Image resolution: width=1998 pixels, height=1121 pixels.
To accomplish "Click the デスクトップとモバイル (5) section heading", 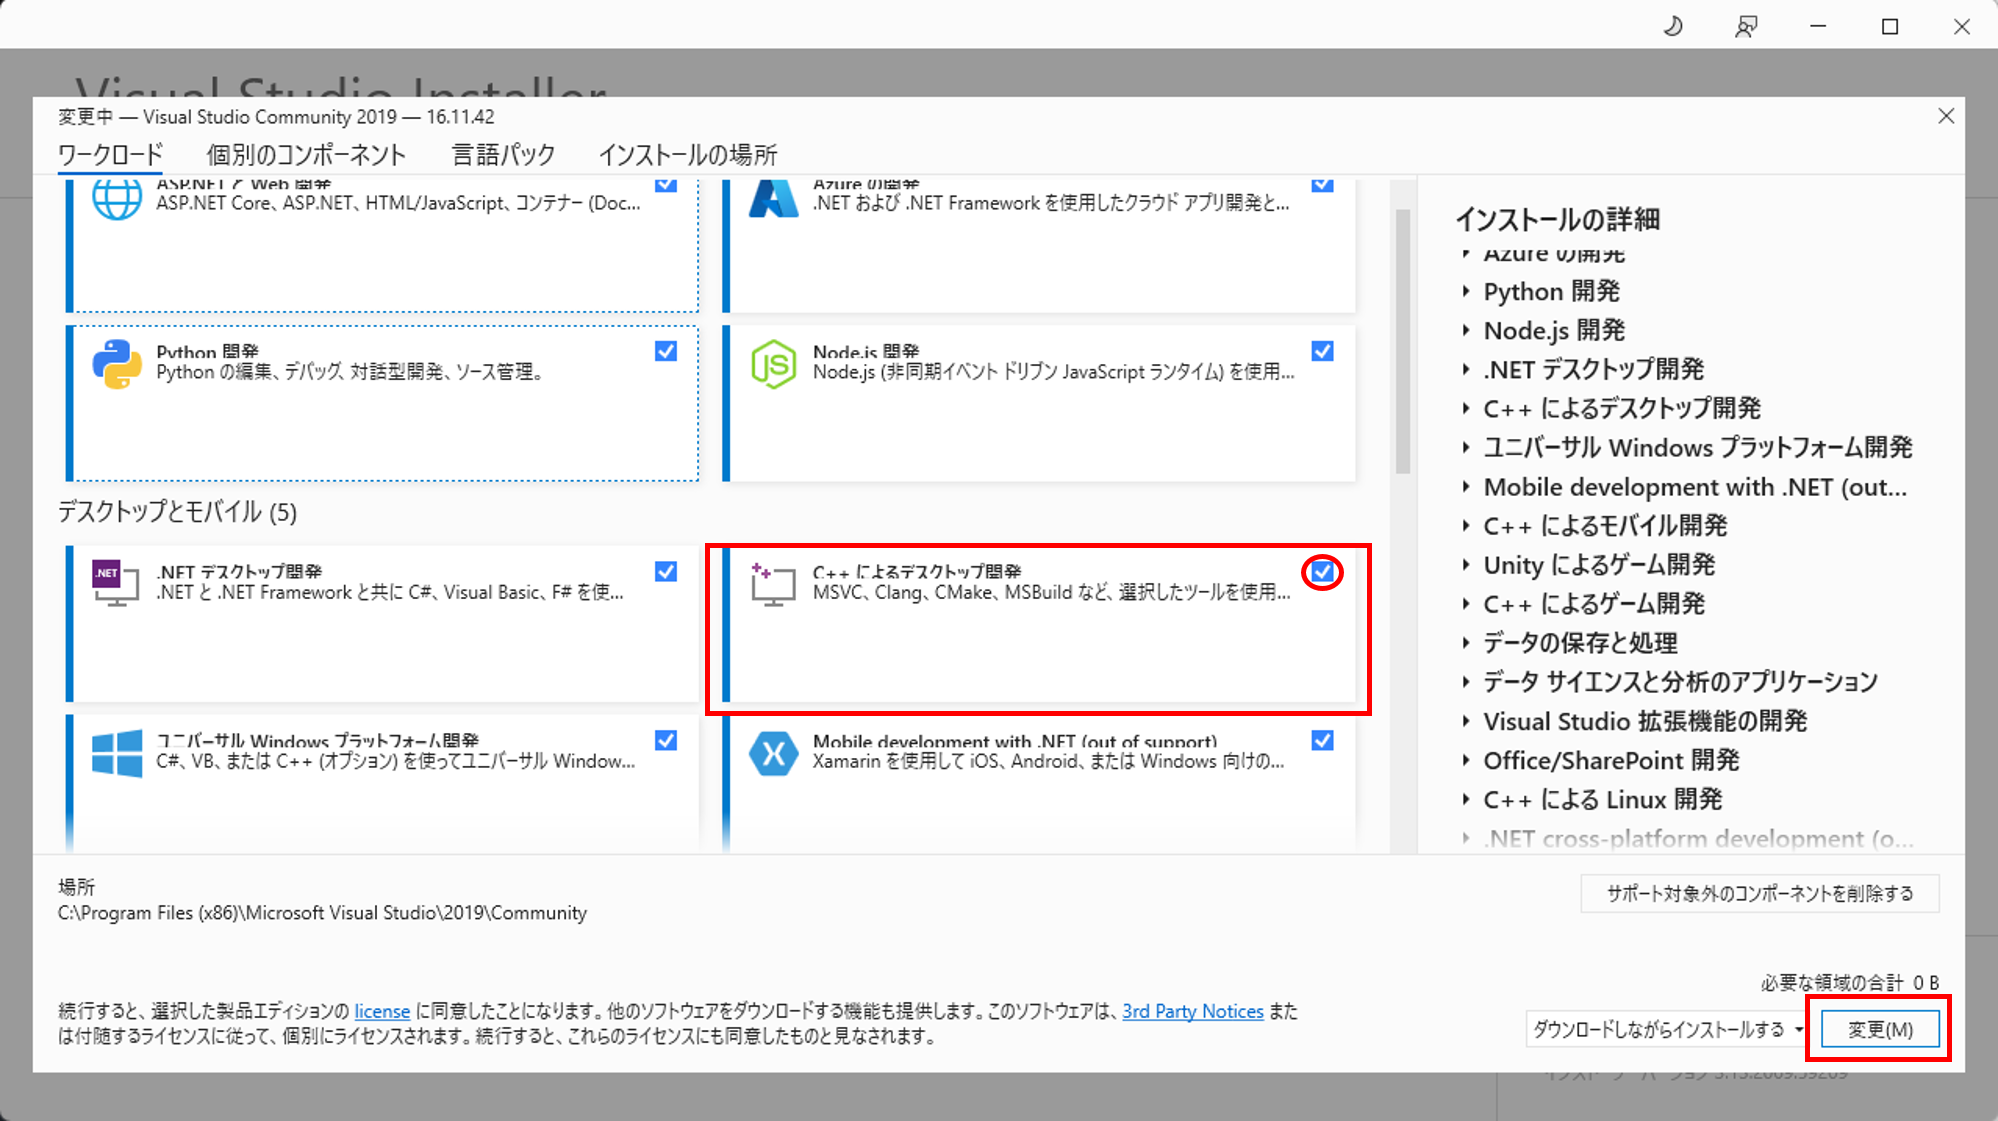I will [x=177, y=512].
